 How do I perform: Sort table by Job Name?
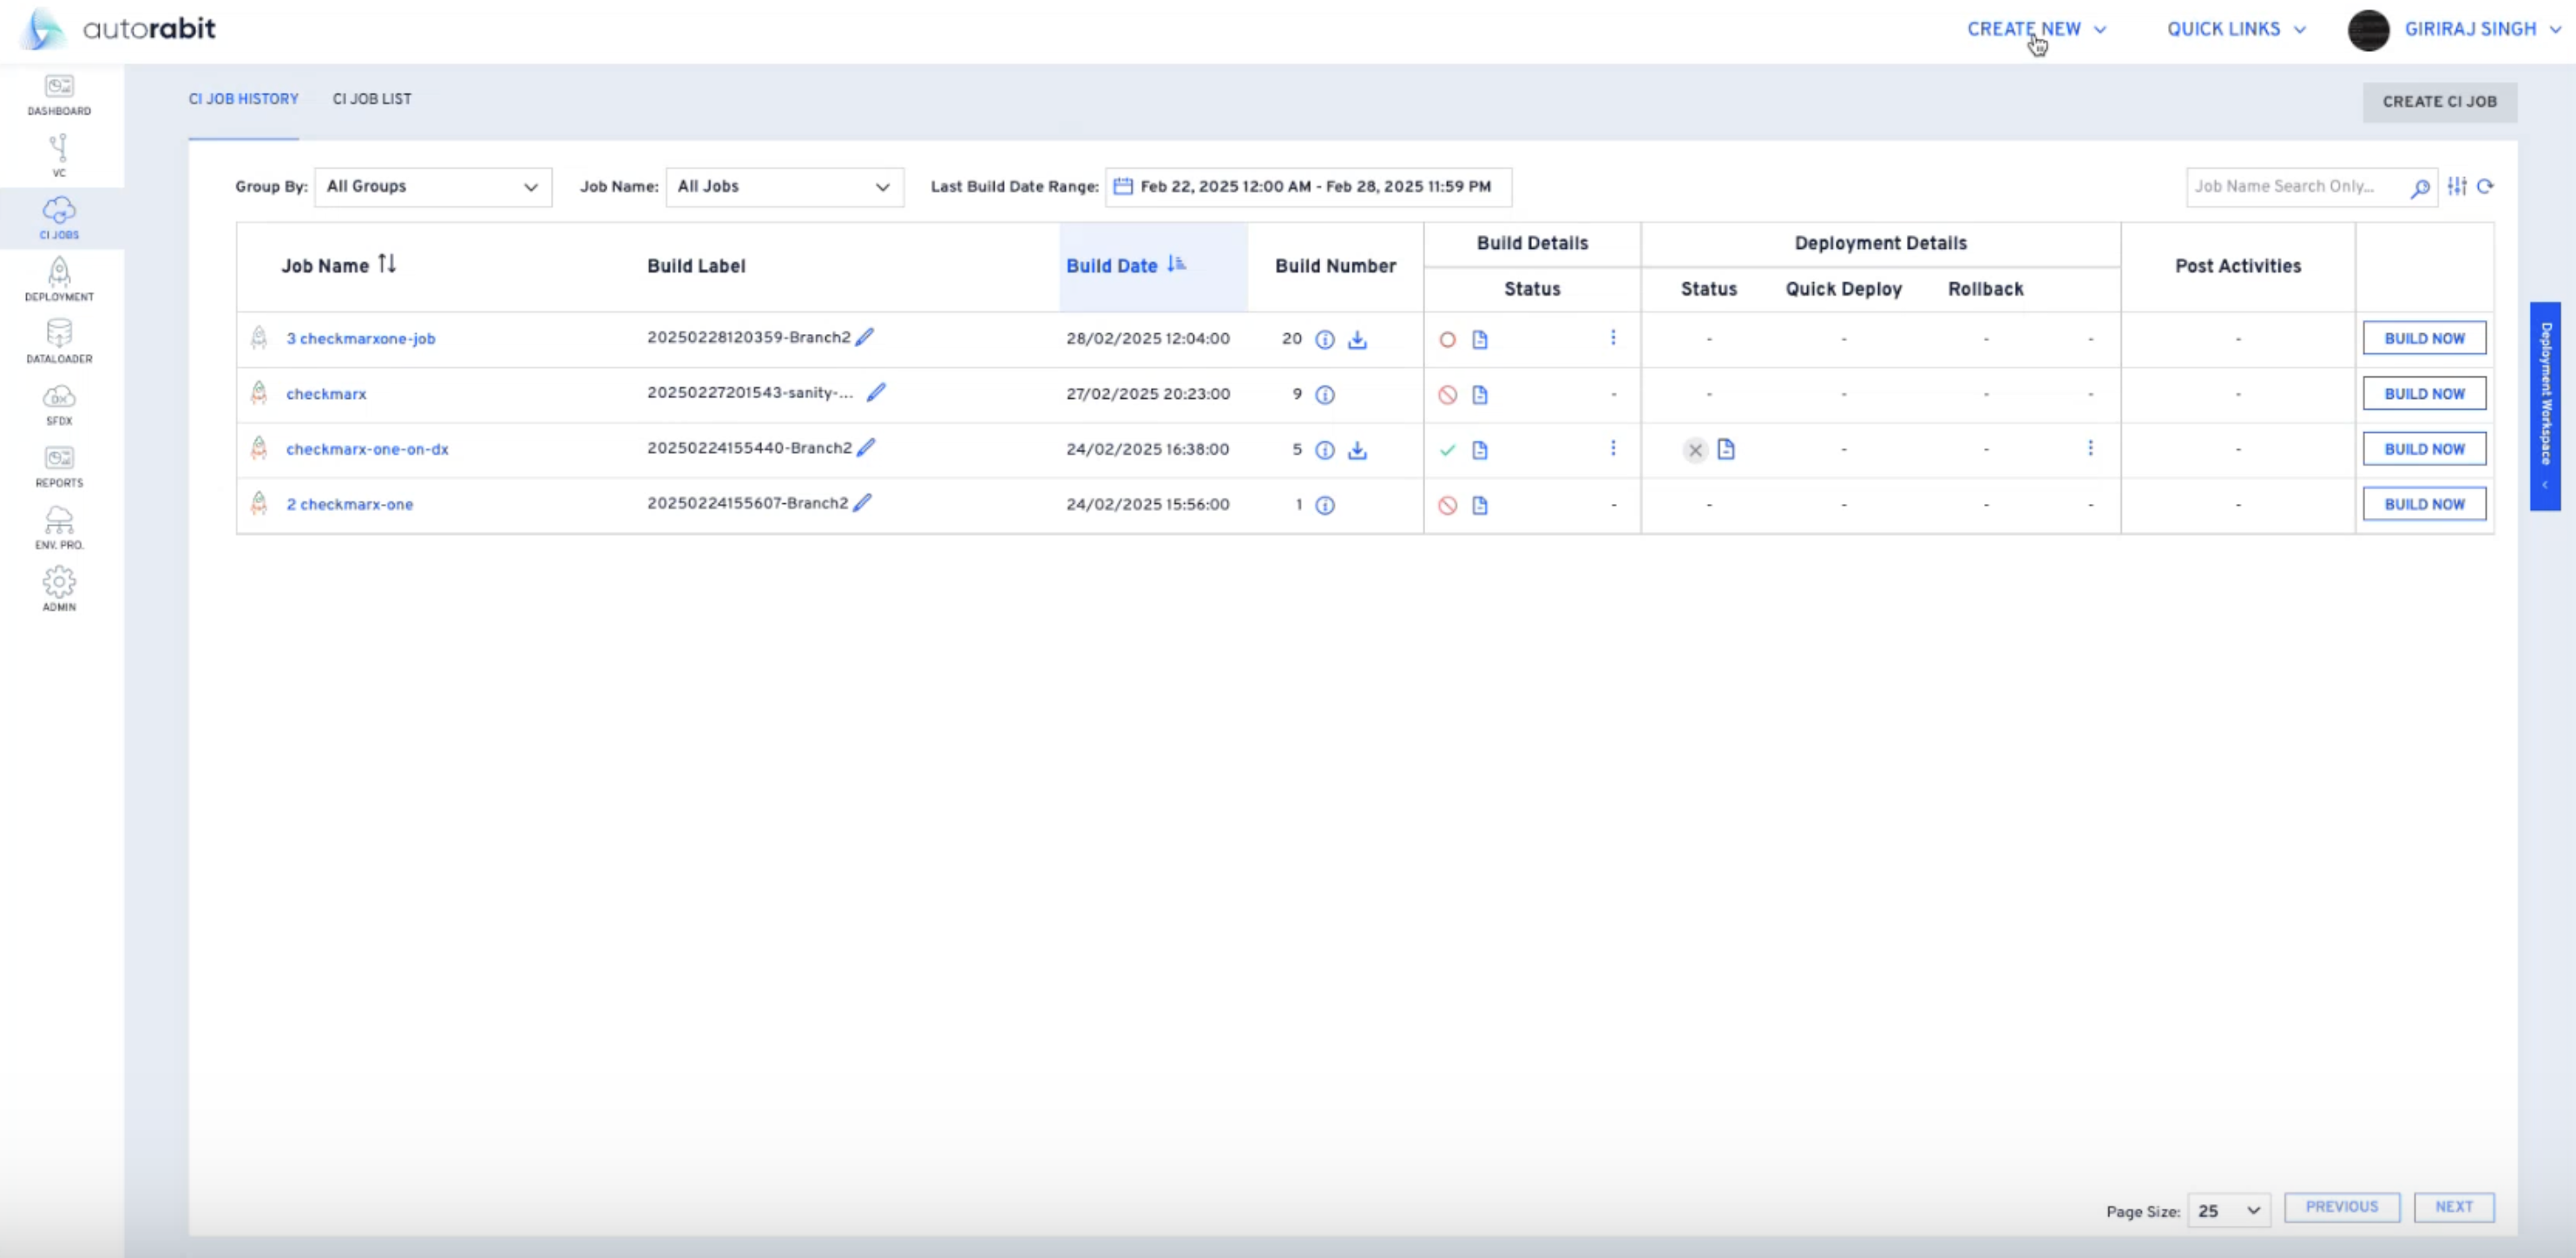387,264
